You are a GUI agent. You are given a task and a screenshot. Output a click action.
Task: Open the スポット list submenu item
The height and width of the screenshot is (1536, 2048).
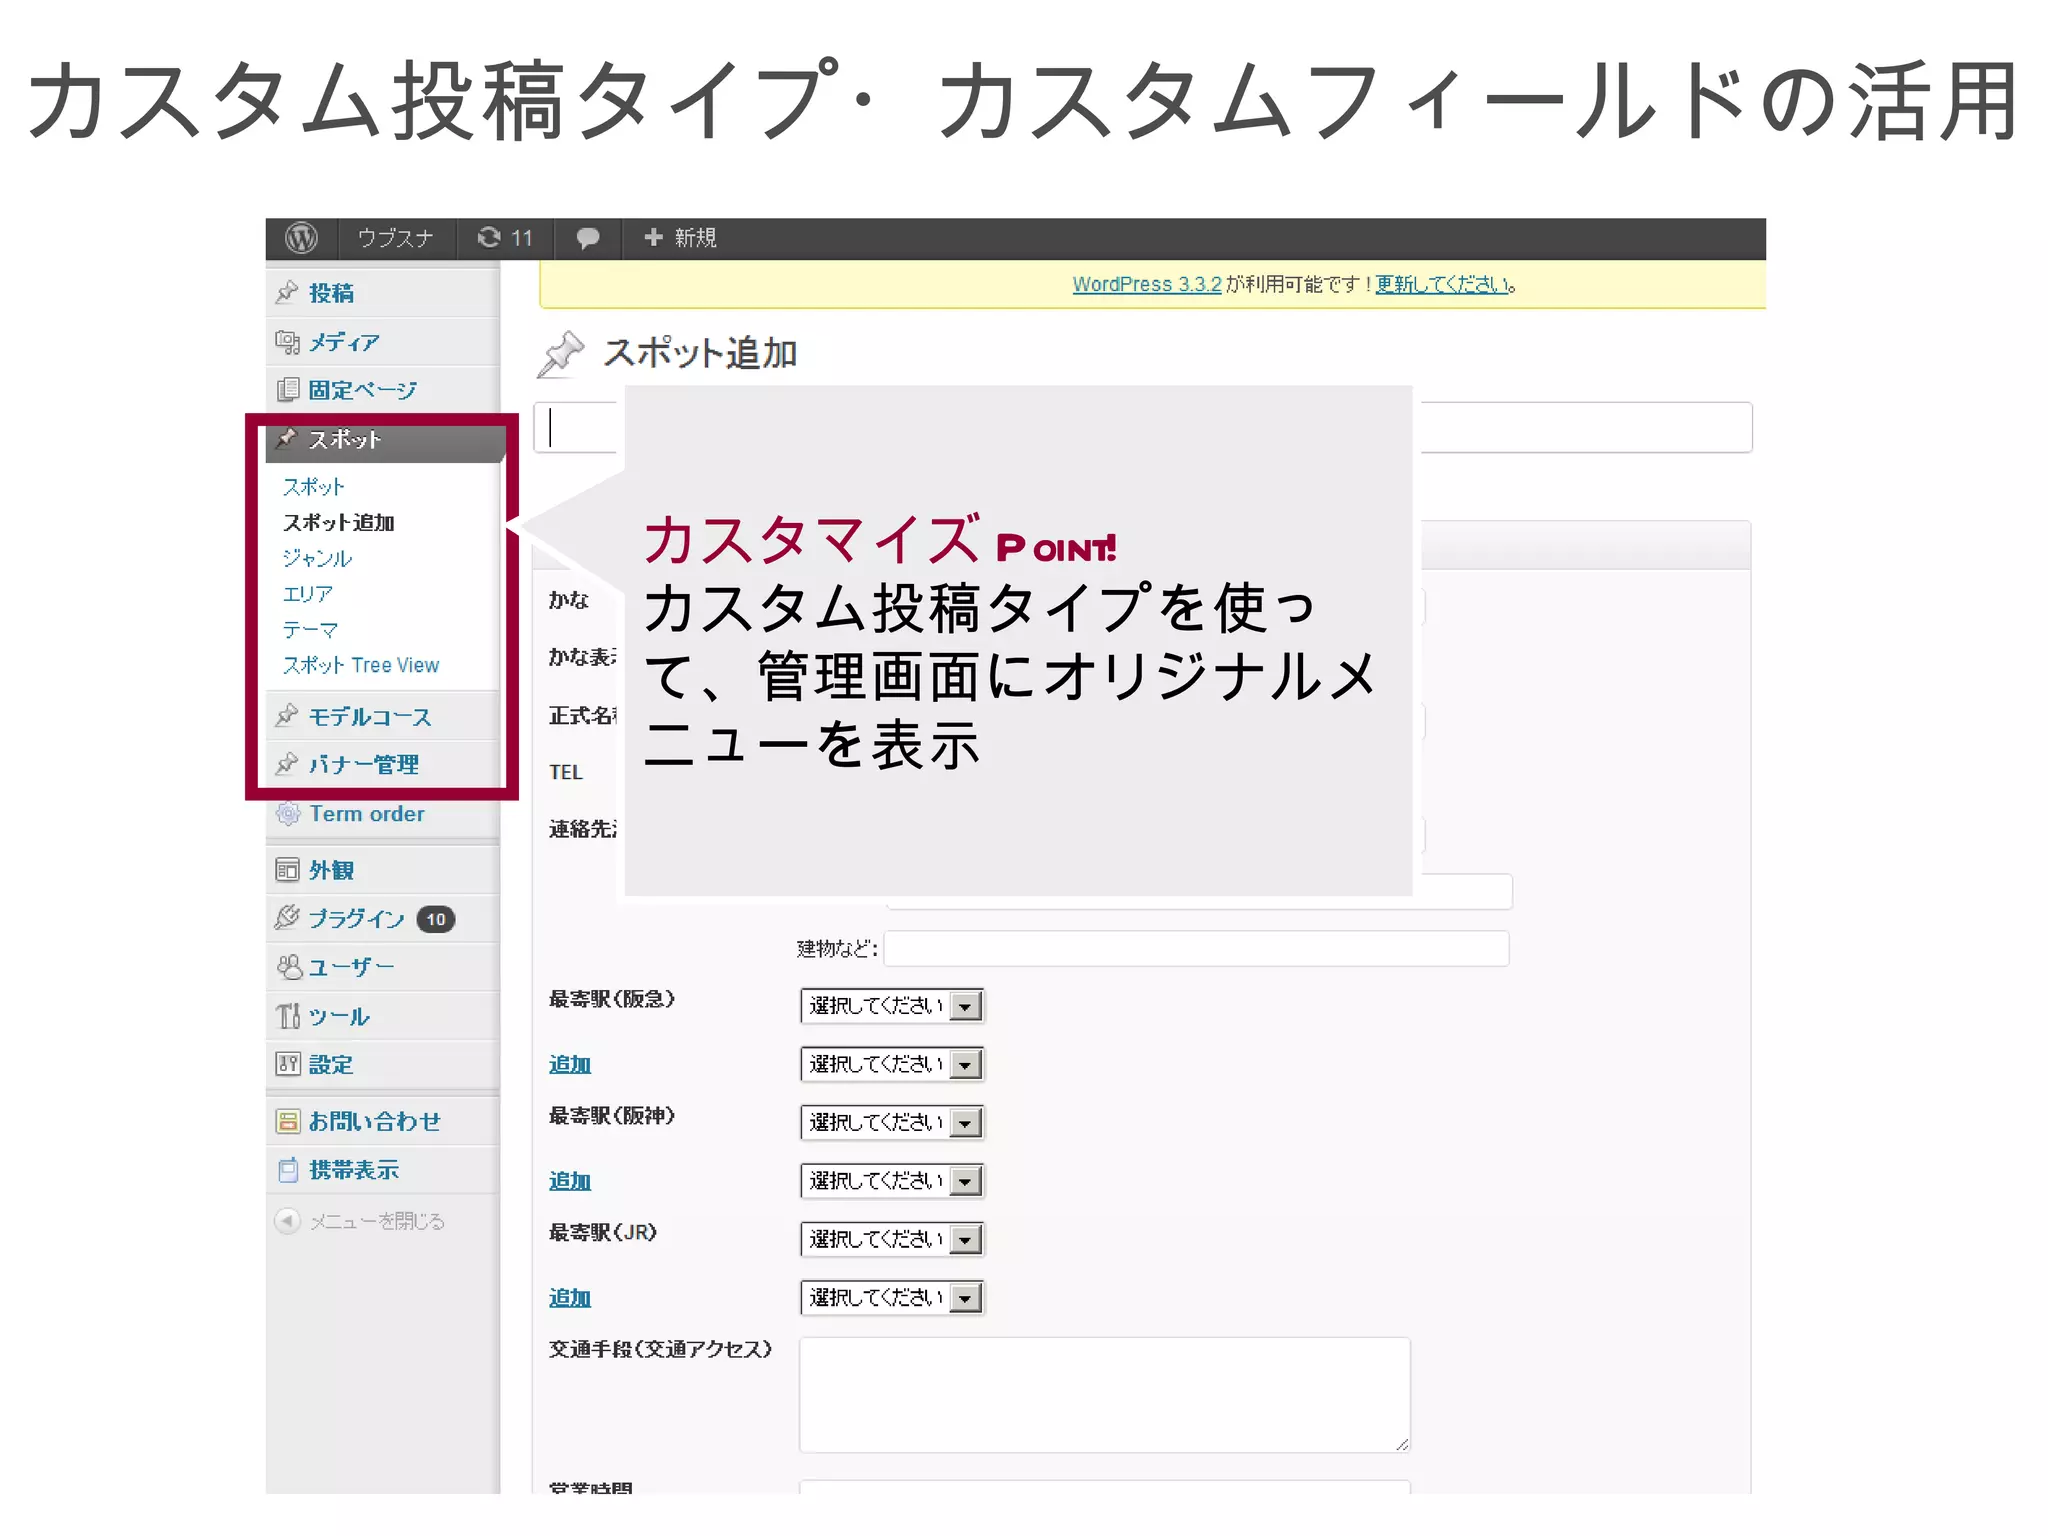313,487
